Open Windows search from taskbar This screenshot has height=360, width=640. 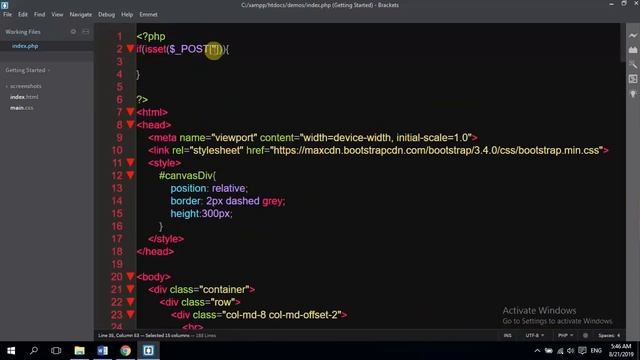(34, 351)
